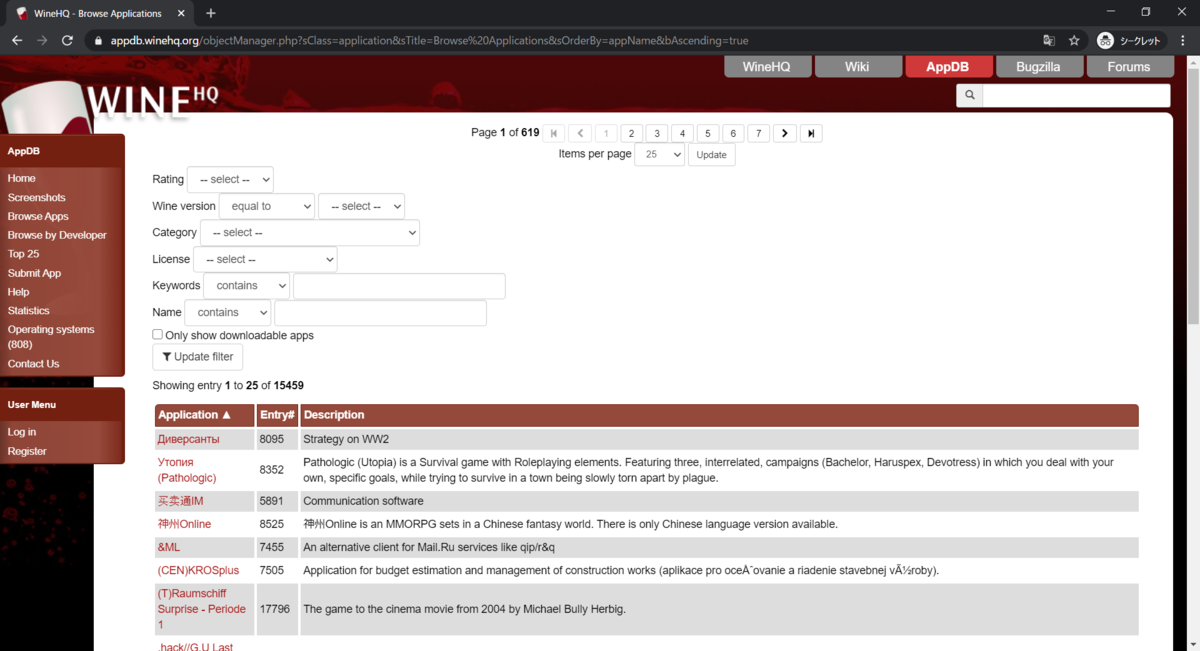The image size is (1200, 651).
Task: Open Browse Apps sidebar link
Action: (38, 216)
